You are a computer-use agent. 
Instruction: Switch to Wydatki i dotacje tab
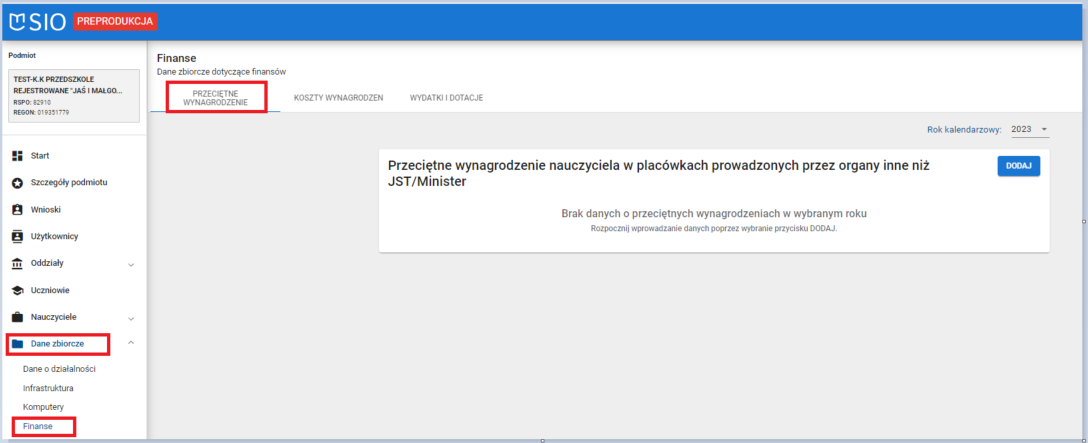tap(446, 98)
